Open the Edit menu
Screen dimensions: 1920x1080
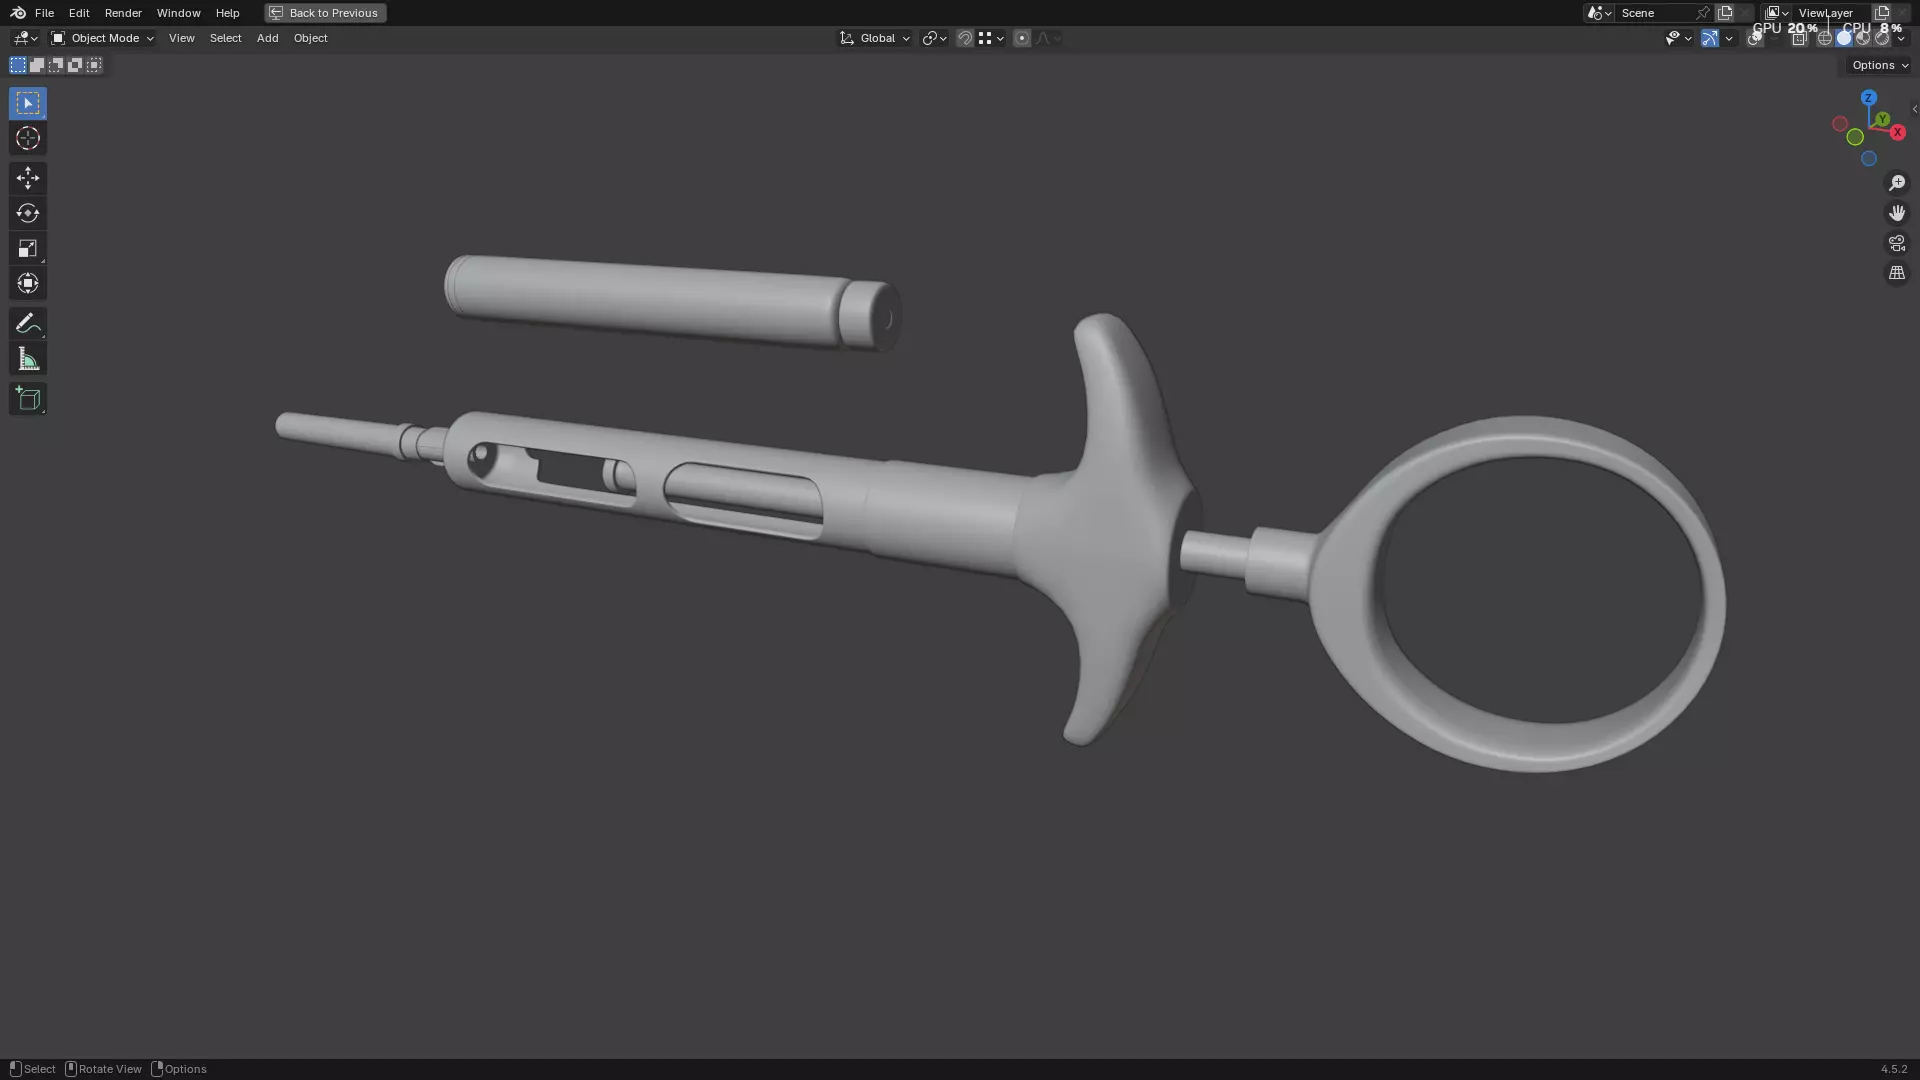(x=79, y=13)
